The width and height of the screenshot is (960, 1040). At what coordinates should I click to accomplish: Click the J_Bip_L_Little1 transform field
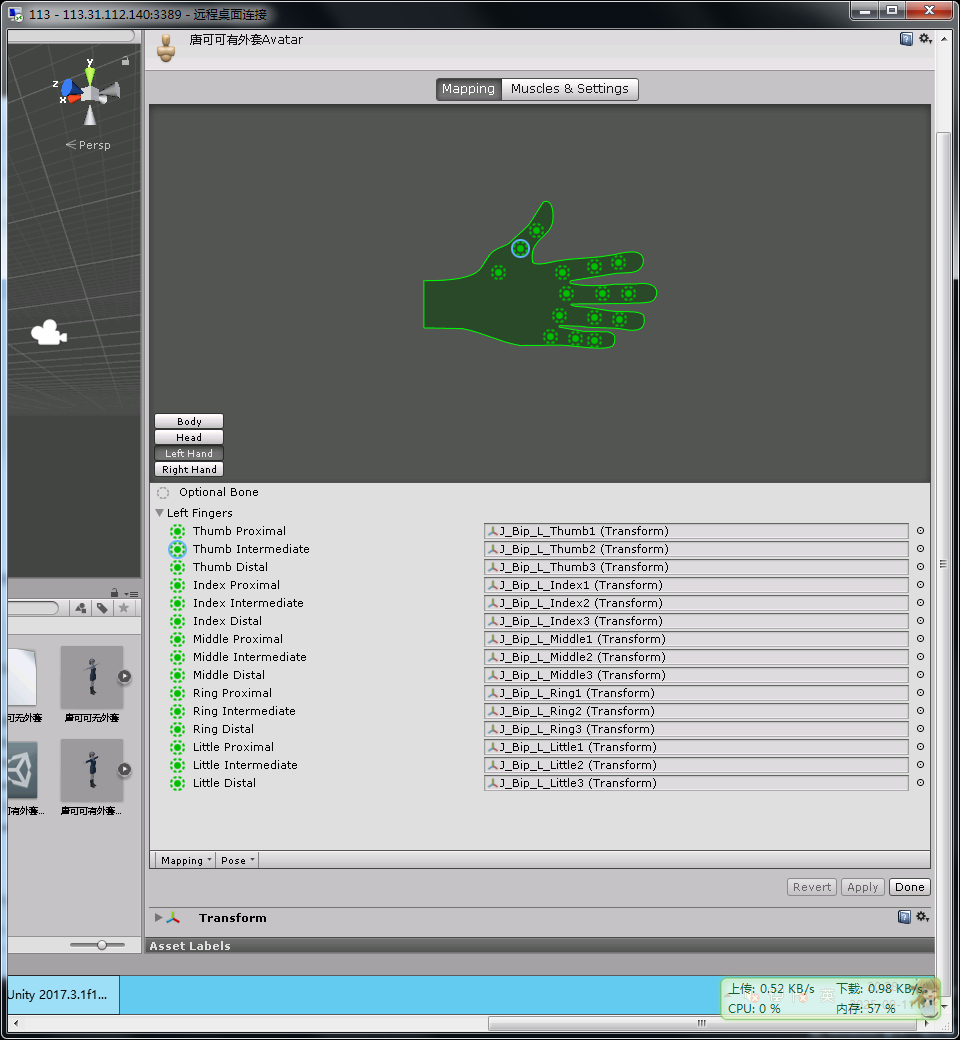click(696, 747)
